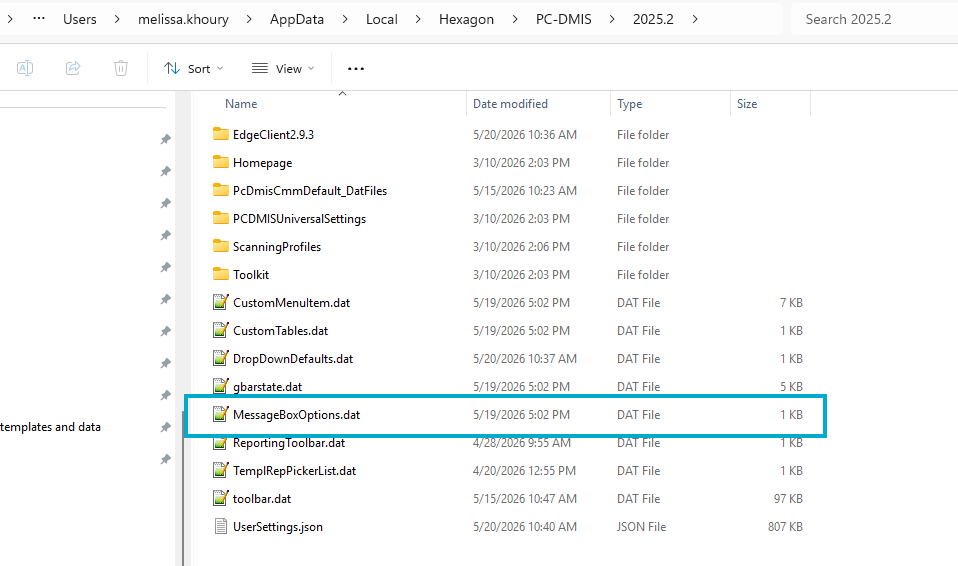Click pin icon beside 'templates and data'

pos(166,427)
